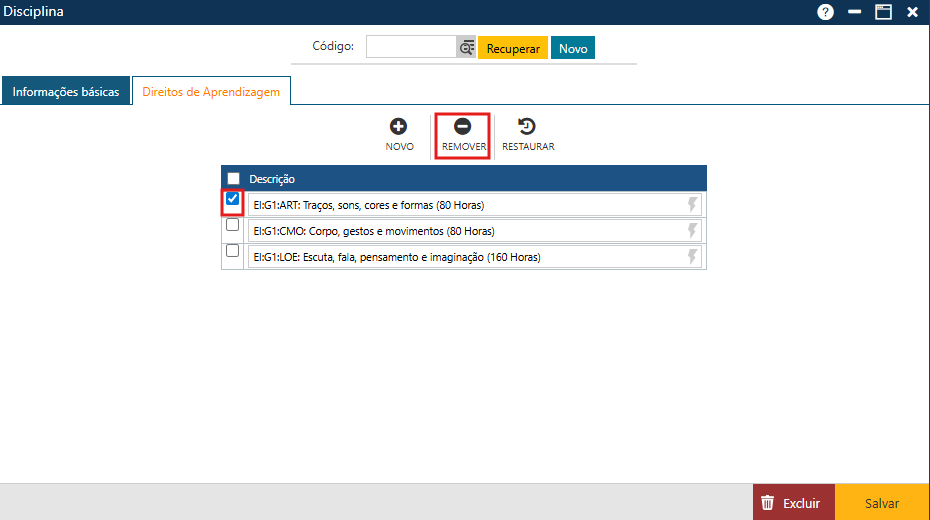Restore the window using the title bar icon

click(883, 12)
